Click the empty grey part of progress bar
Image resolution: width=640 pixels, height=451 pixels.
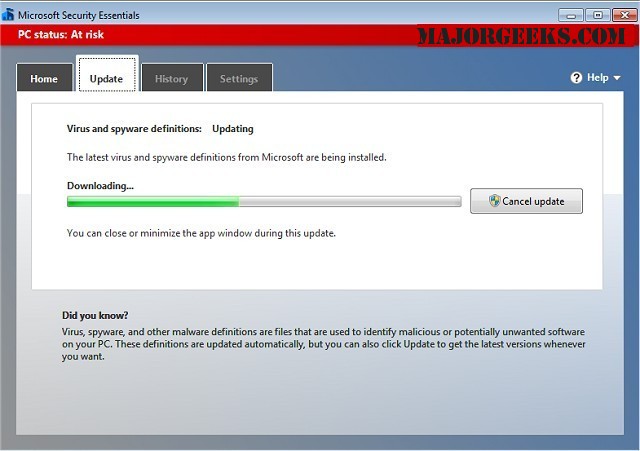pos(350,201)
